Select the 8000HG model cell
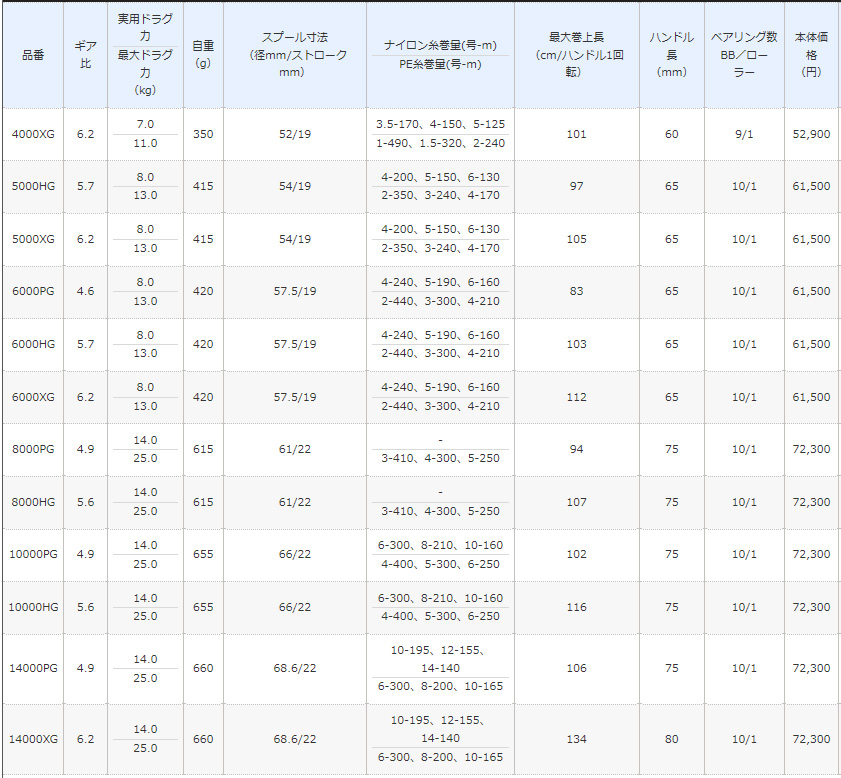The image size is (841, 778). pos(33,502)
